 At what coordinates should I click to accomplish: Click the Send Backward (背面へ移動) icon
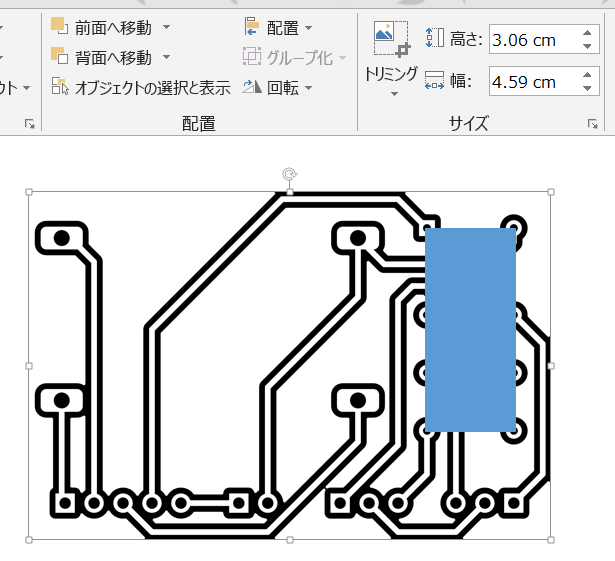59,56
